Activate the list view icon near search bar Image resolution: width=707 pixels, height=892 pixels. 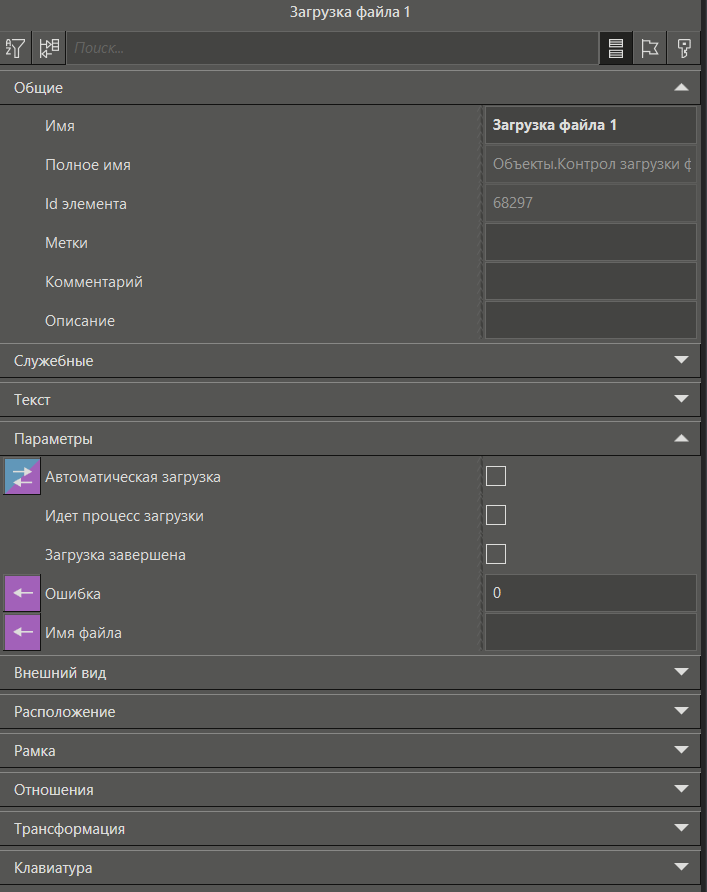[x=615, y=47]
